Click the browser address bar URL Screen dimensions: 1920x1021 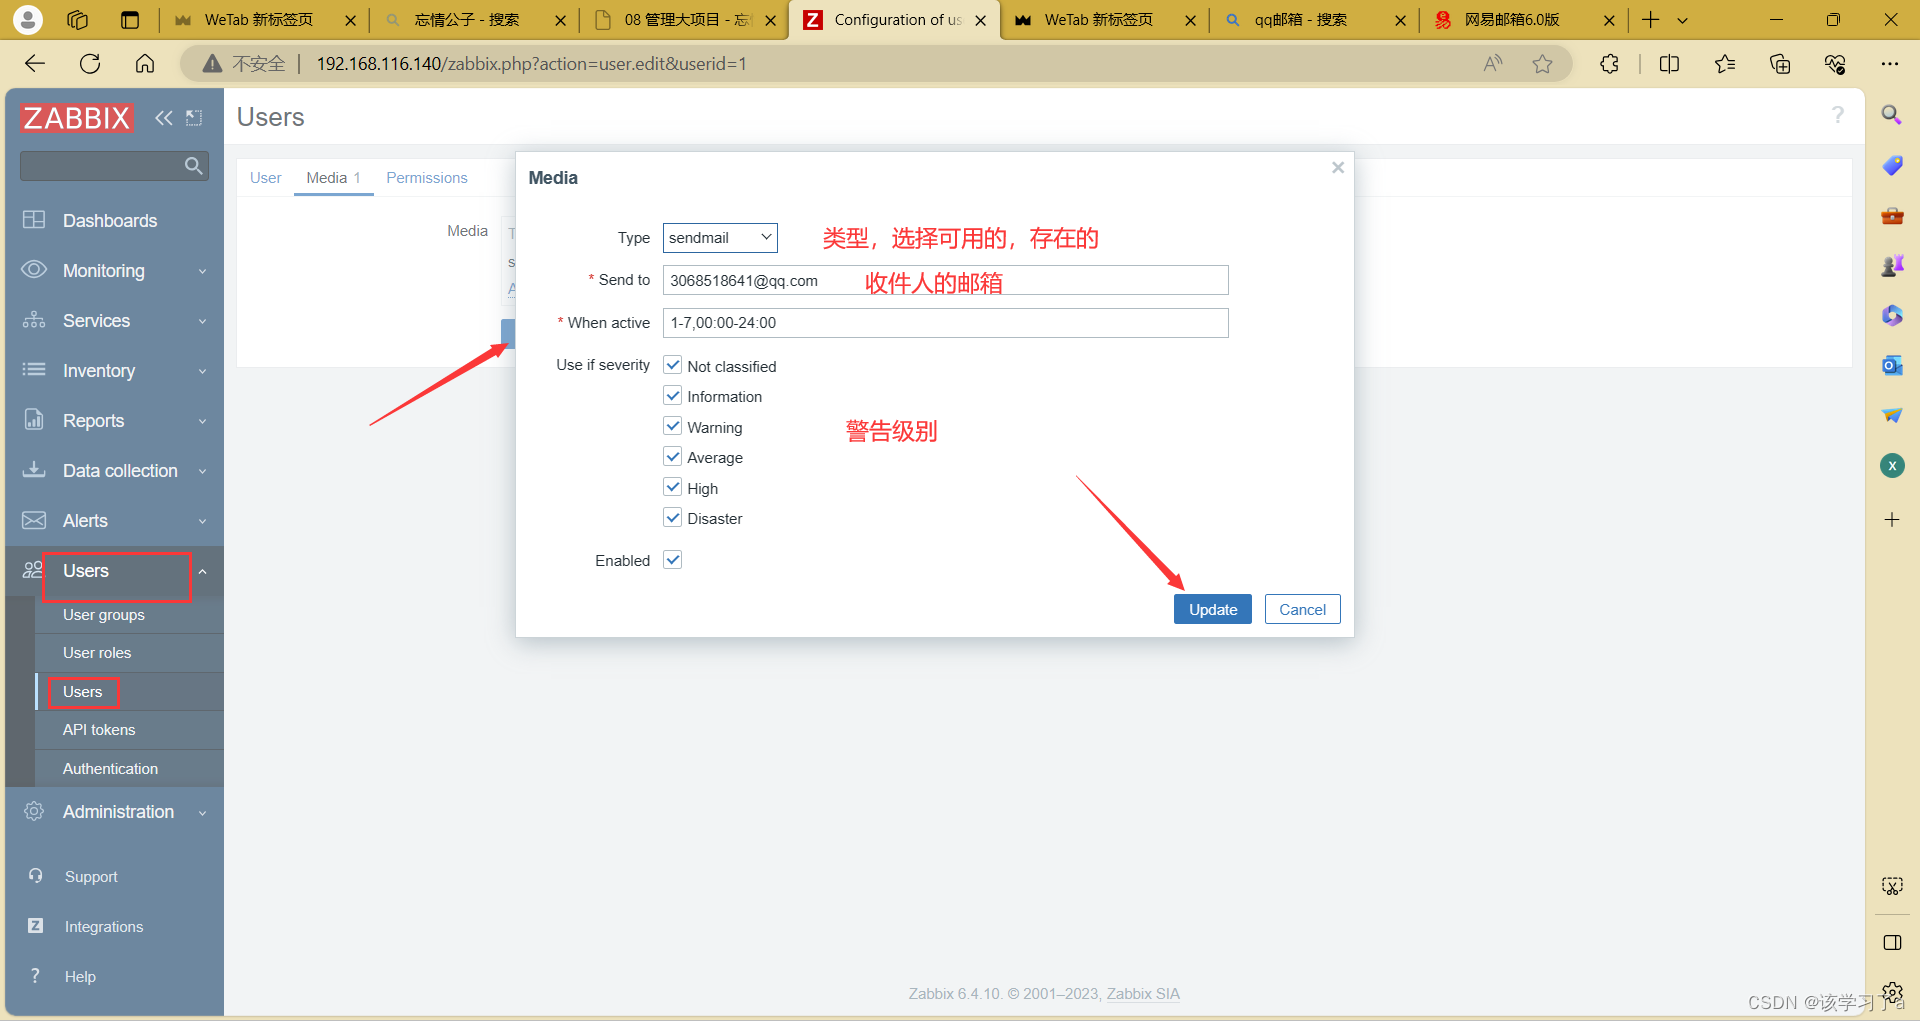tap(531, 64)
